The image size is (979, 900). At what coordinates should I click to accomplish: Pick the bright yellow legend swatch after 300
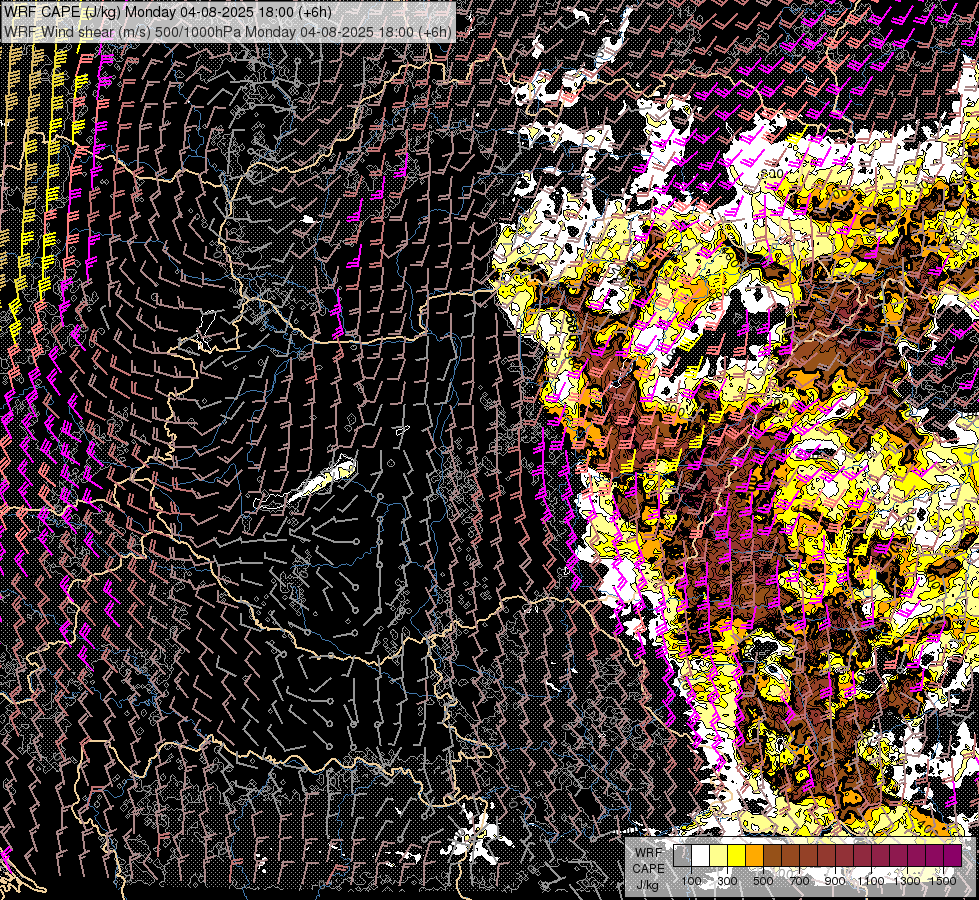click(x=737, y=855)
